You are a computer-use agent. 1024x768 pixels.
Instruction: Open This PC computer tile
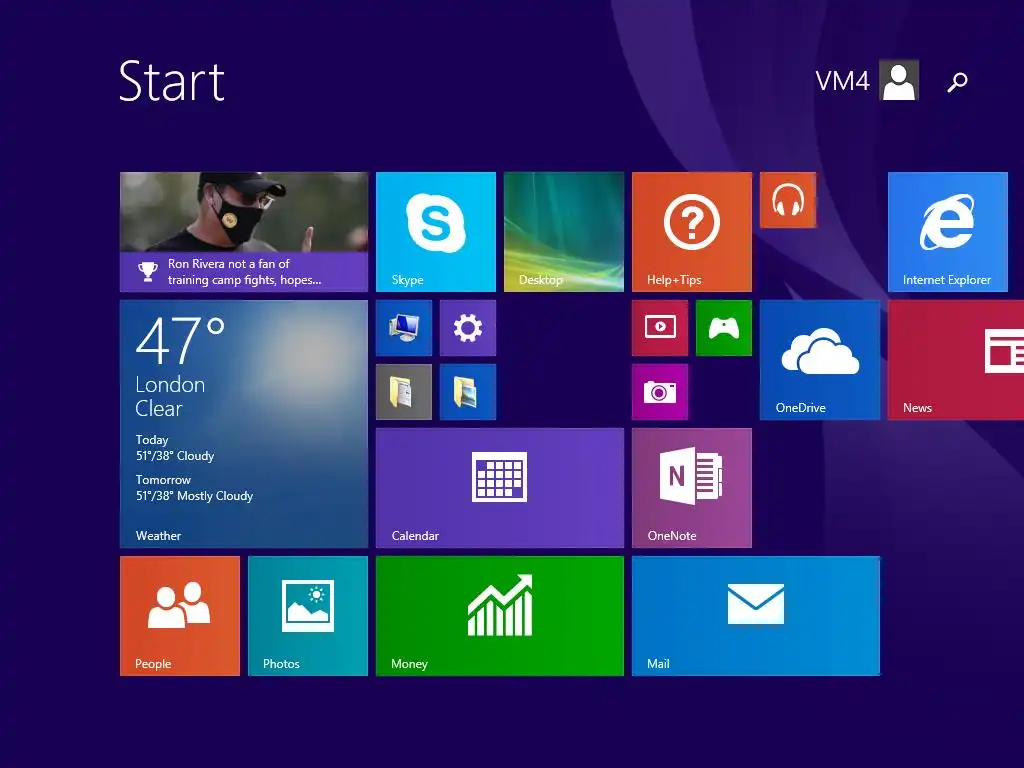404,328
